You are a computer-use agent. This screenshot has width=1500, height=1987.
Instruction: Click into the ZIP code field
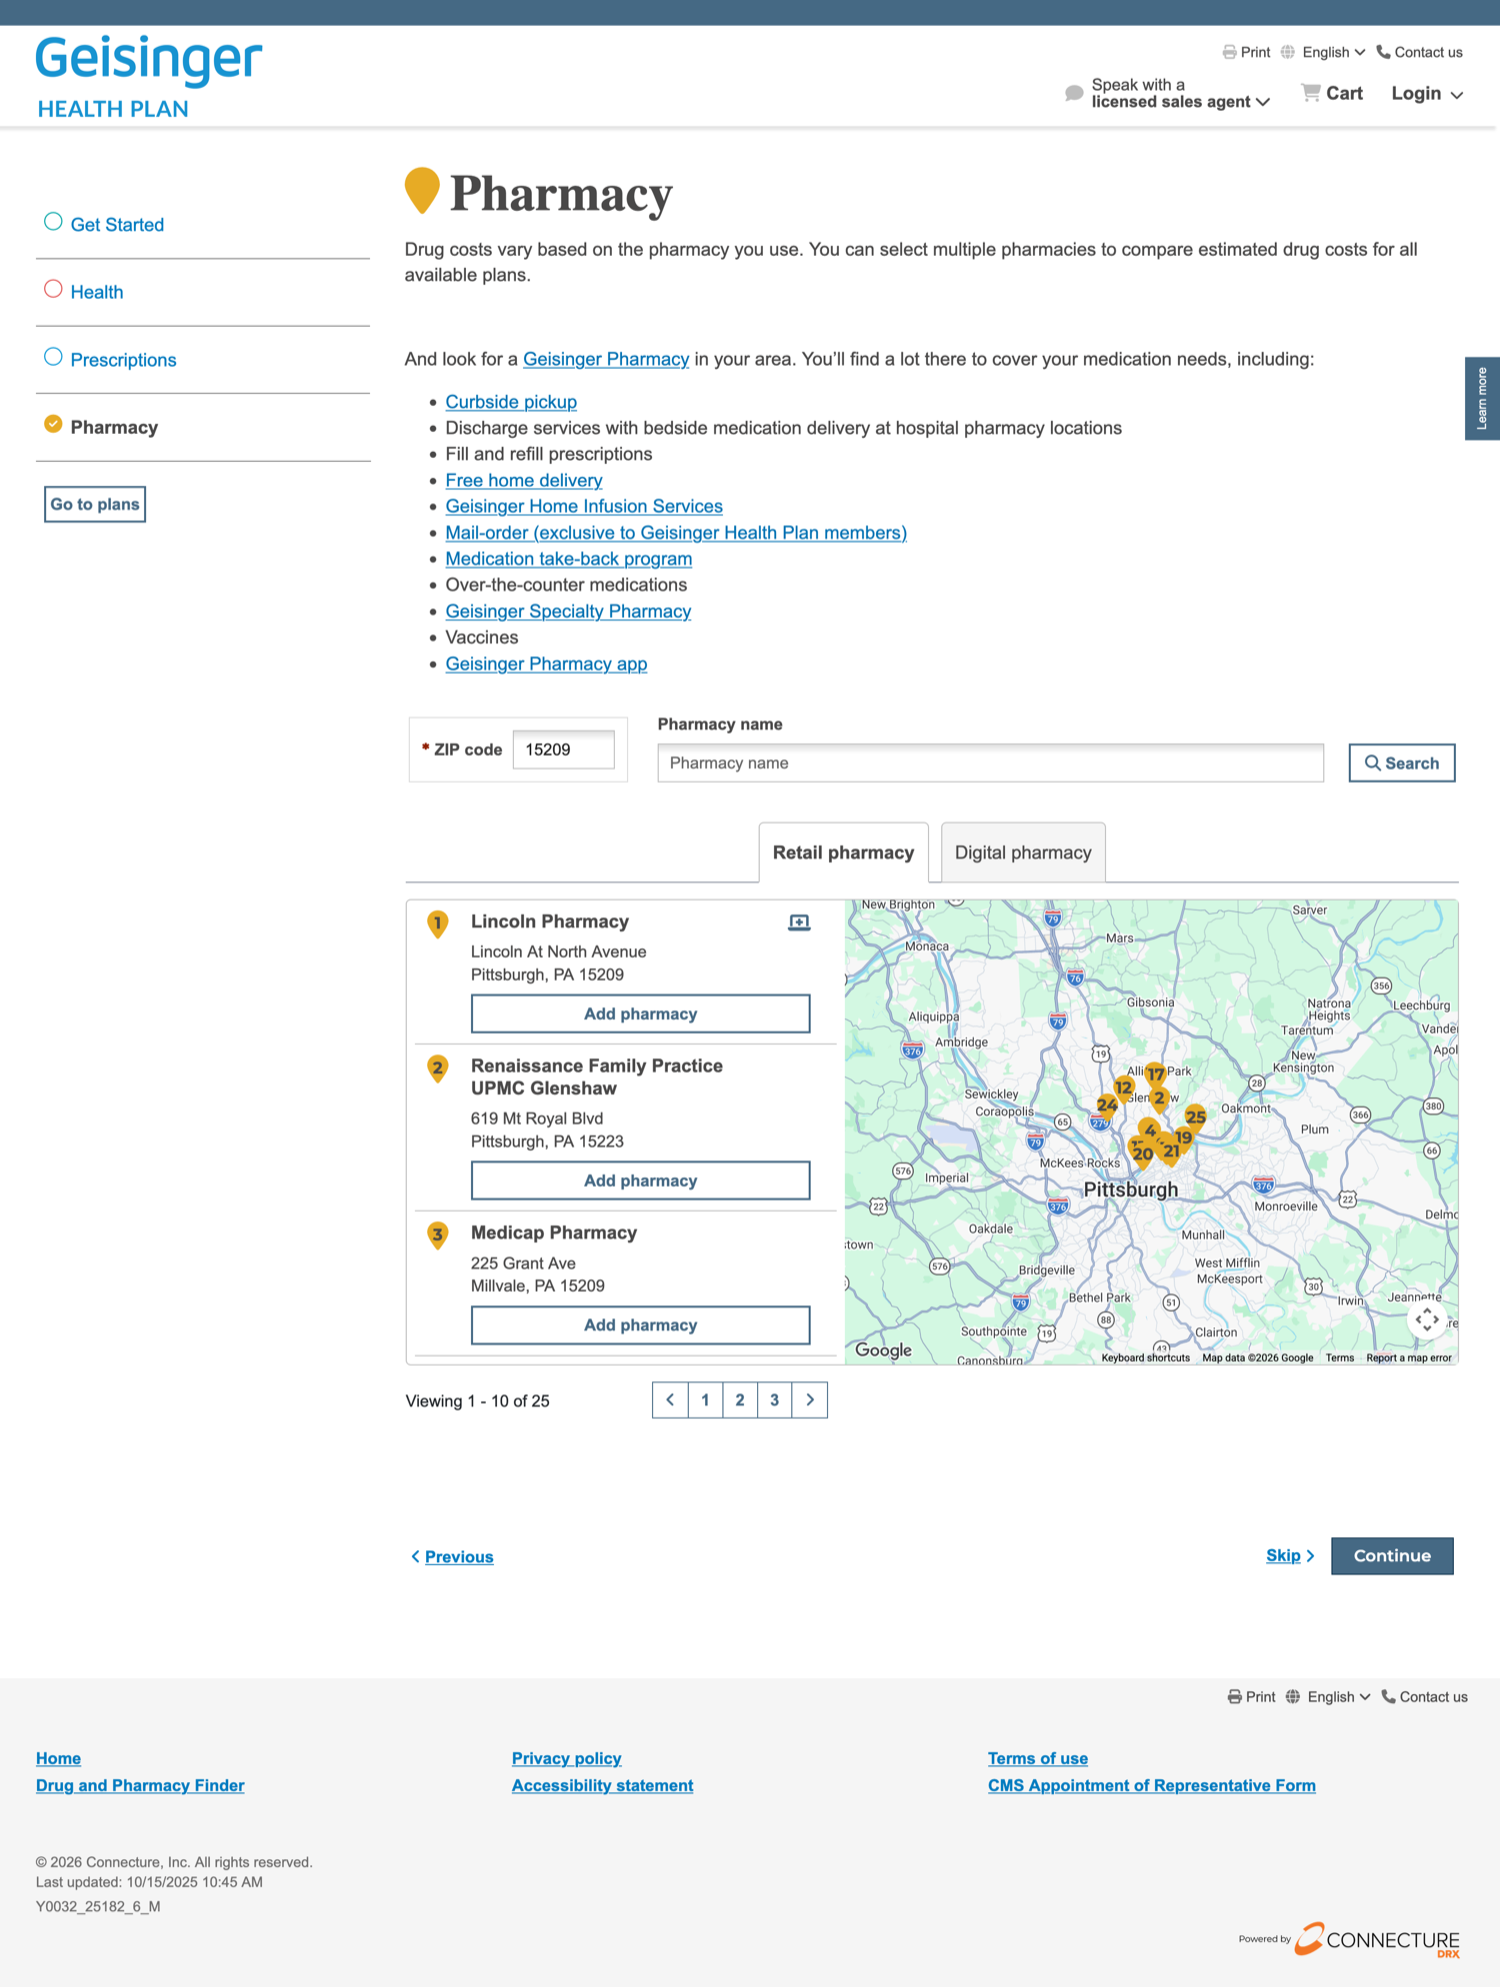[x=564, y=750]
